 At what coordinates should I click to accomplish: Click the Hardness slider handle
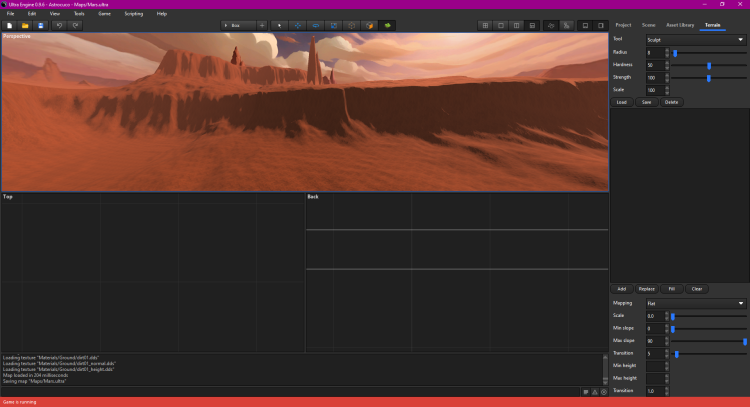click(709, 65)
